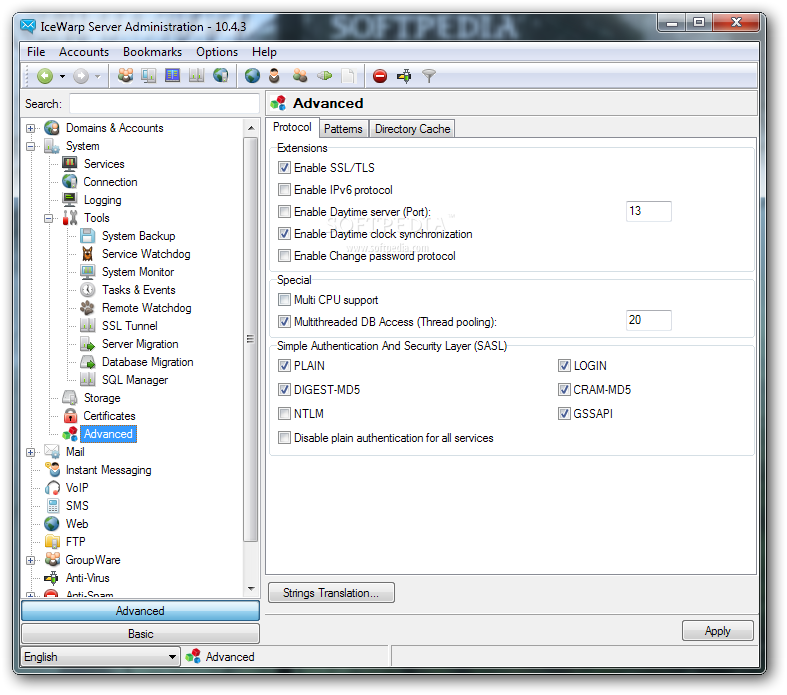Toggle the GSSAPI checkbox
The height and width of the screenshot is (695, 787).
[x=564, y=414]
